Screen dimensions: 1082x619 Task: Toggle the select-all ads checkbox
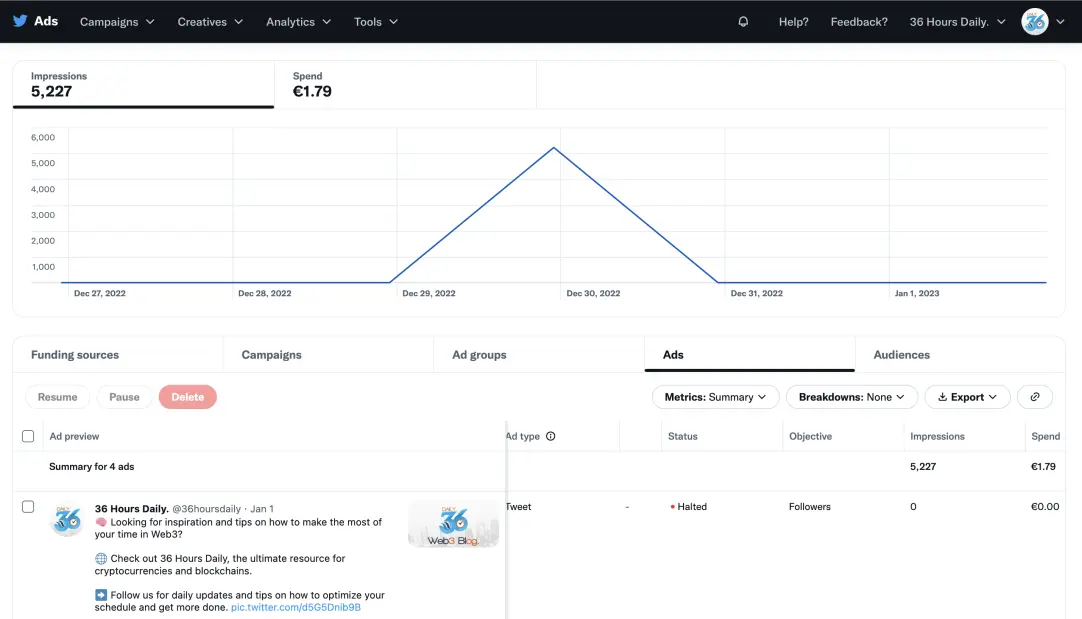point(28,436)
